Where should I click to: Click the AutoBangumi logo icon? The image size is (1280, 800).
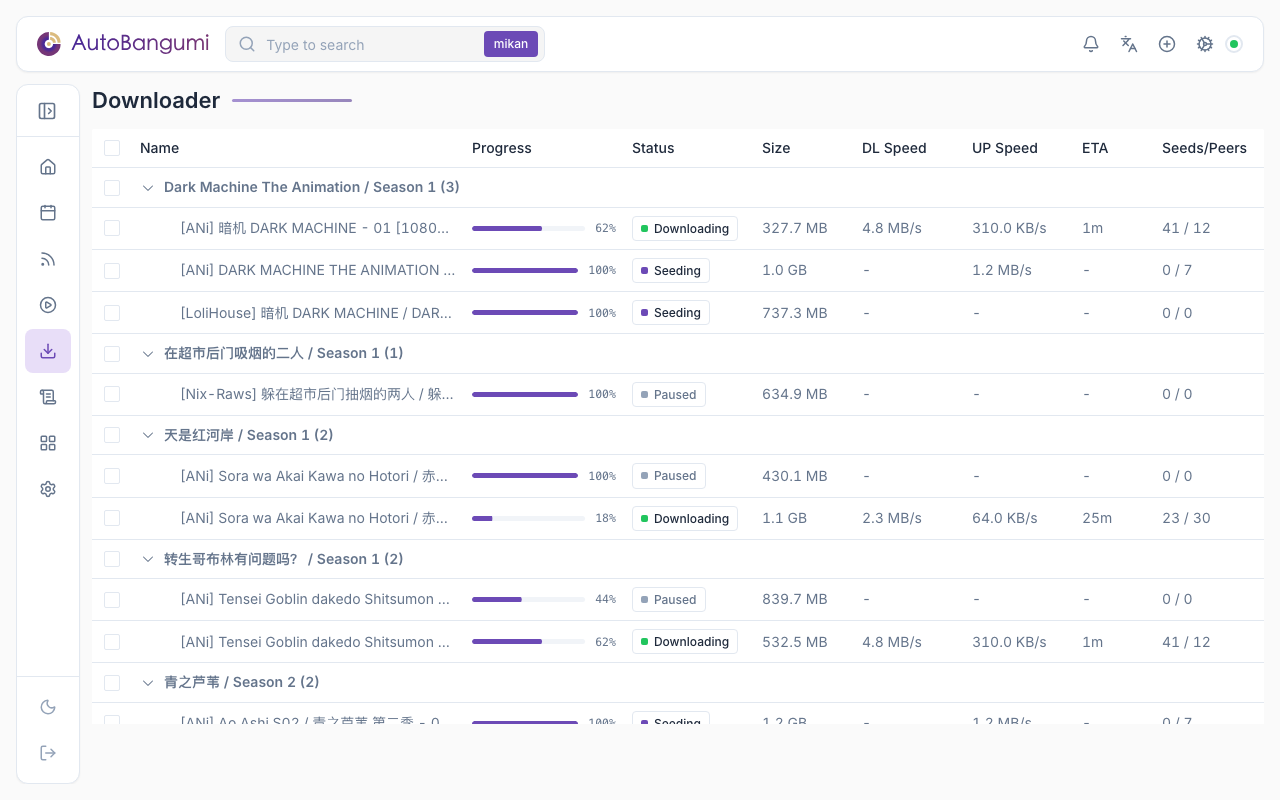click(49, 44)
